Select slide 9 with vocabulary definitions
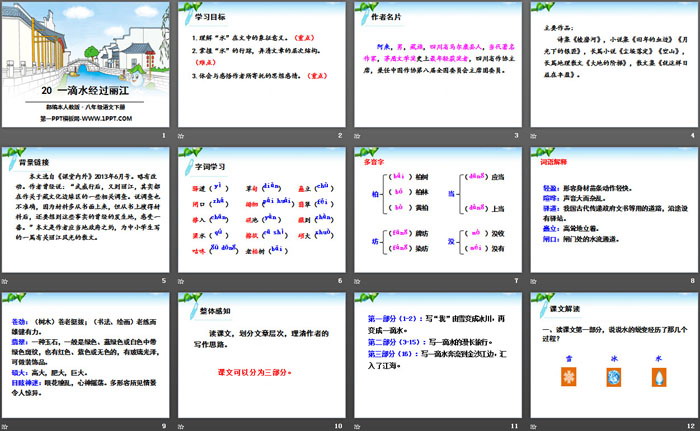Viewport: 700px width, 431px height. [86, 354]
